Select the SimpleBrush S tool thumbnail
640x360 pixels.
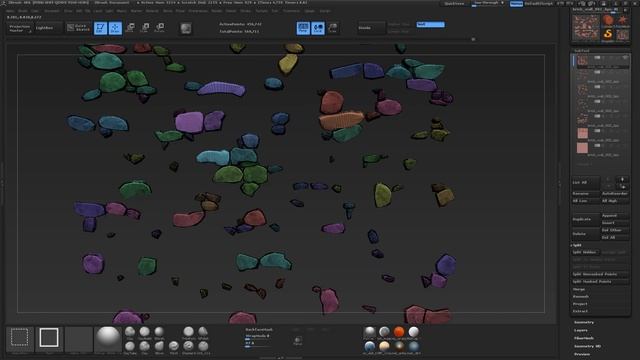(x=608, y=35)
